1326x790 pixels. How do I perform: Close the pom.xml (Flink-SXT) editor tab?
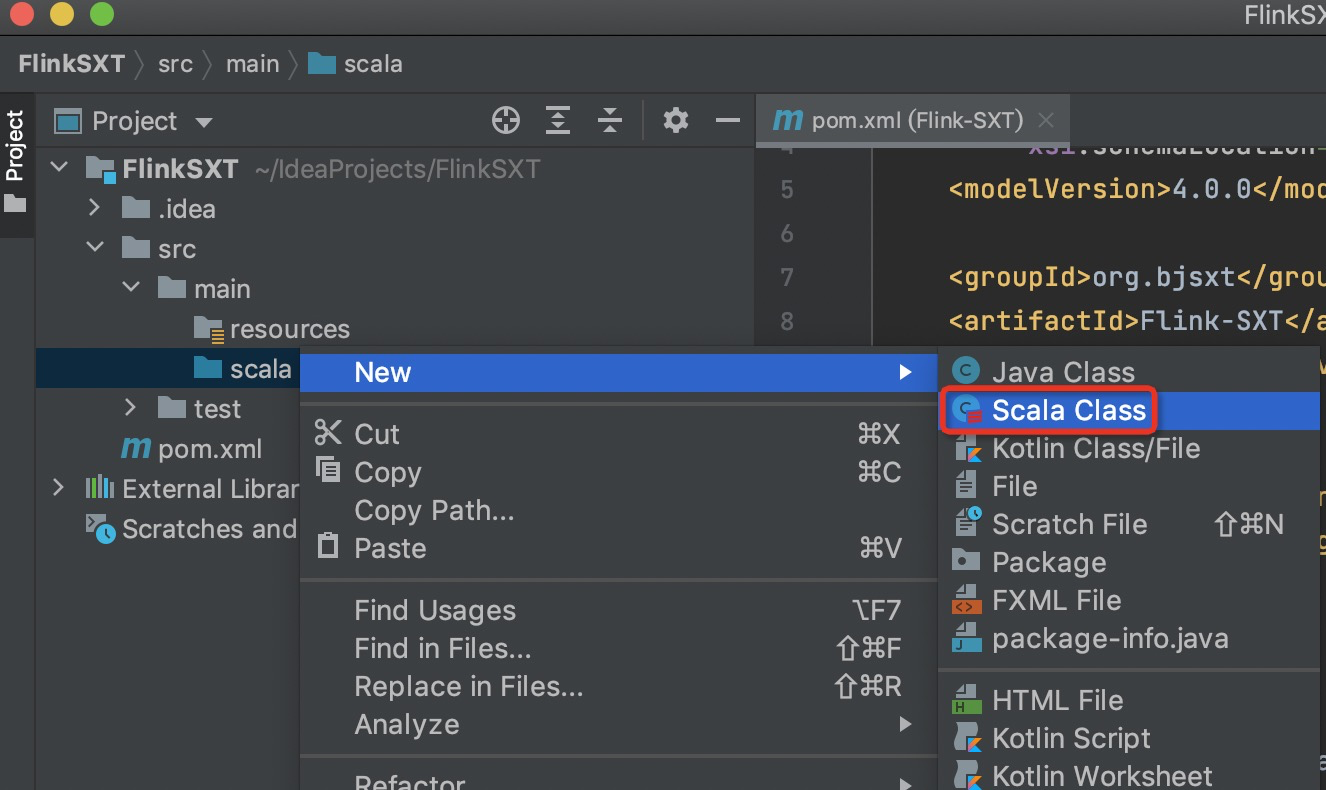click(x=1046, y=121)
